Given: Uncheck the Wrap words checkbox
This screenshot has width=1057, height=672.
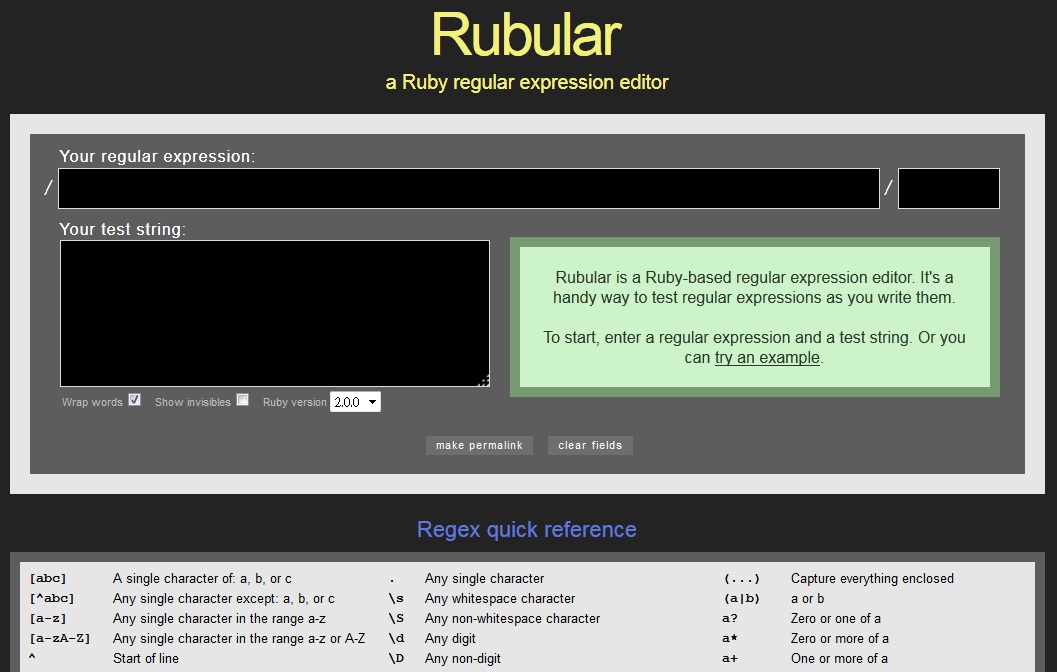Looking at the screenshot, I should tap(135, 400).
